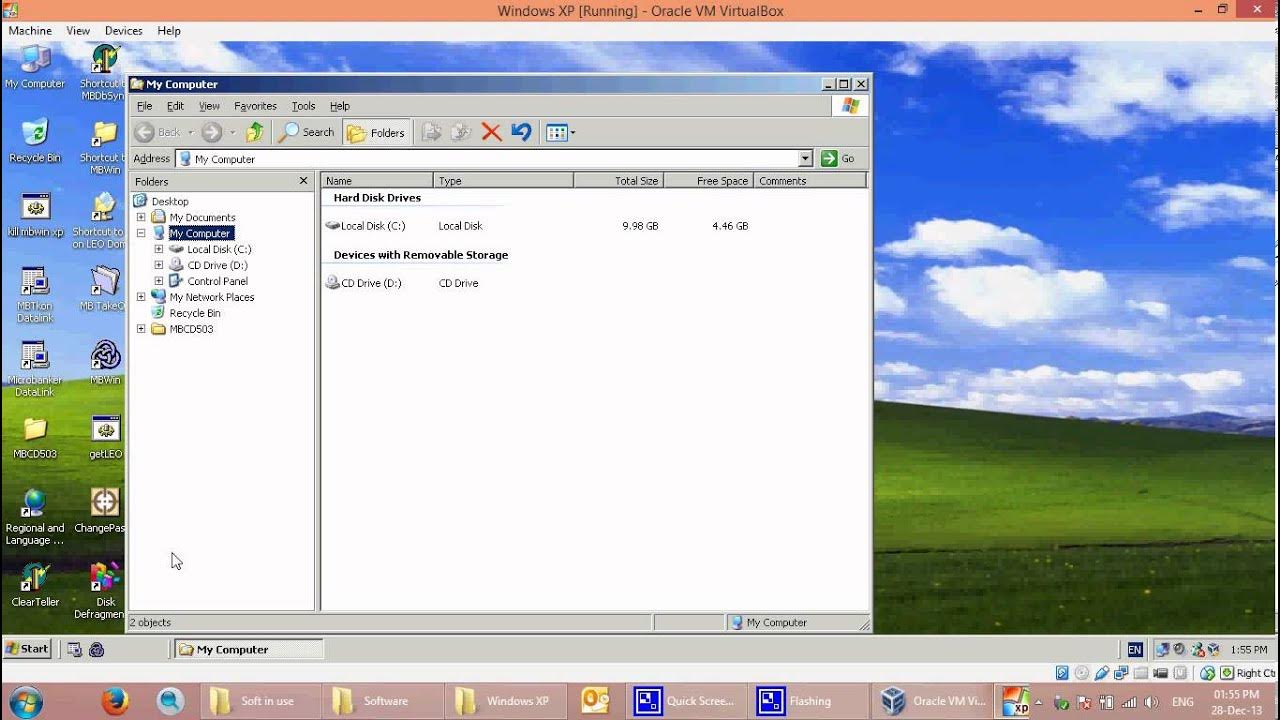Click the Back navigation button
1280x720 pixels.
click(158, 132)
